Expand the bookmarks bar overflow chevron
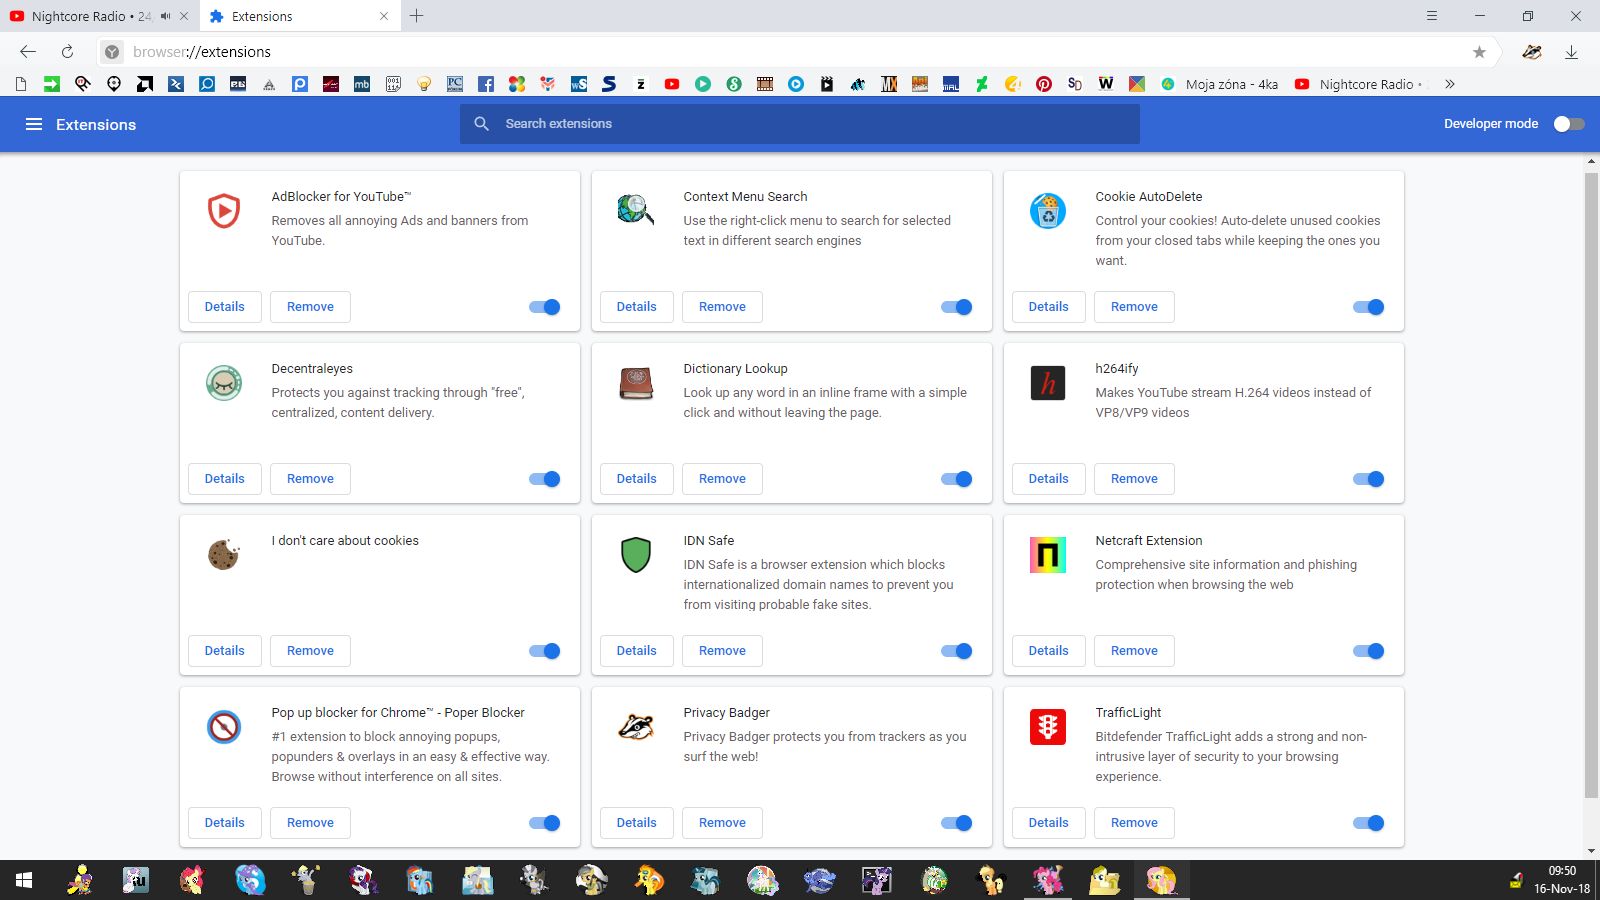The height and width of the screenshot is (900, 1600). (1450, 84)
